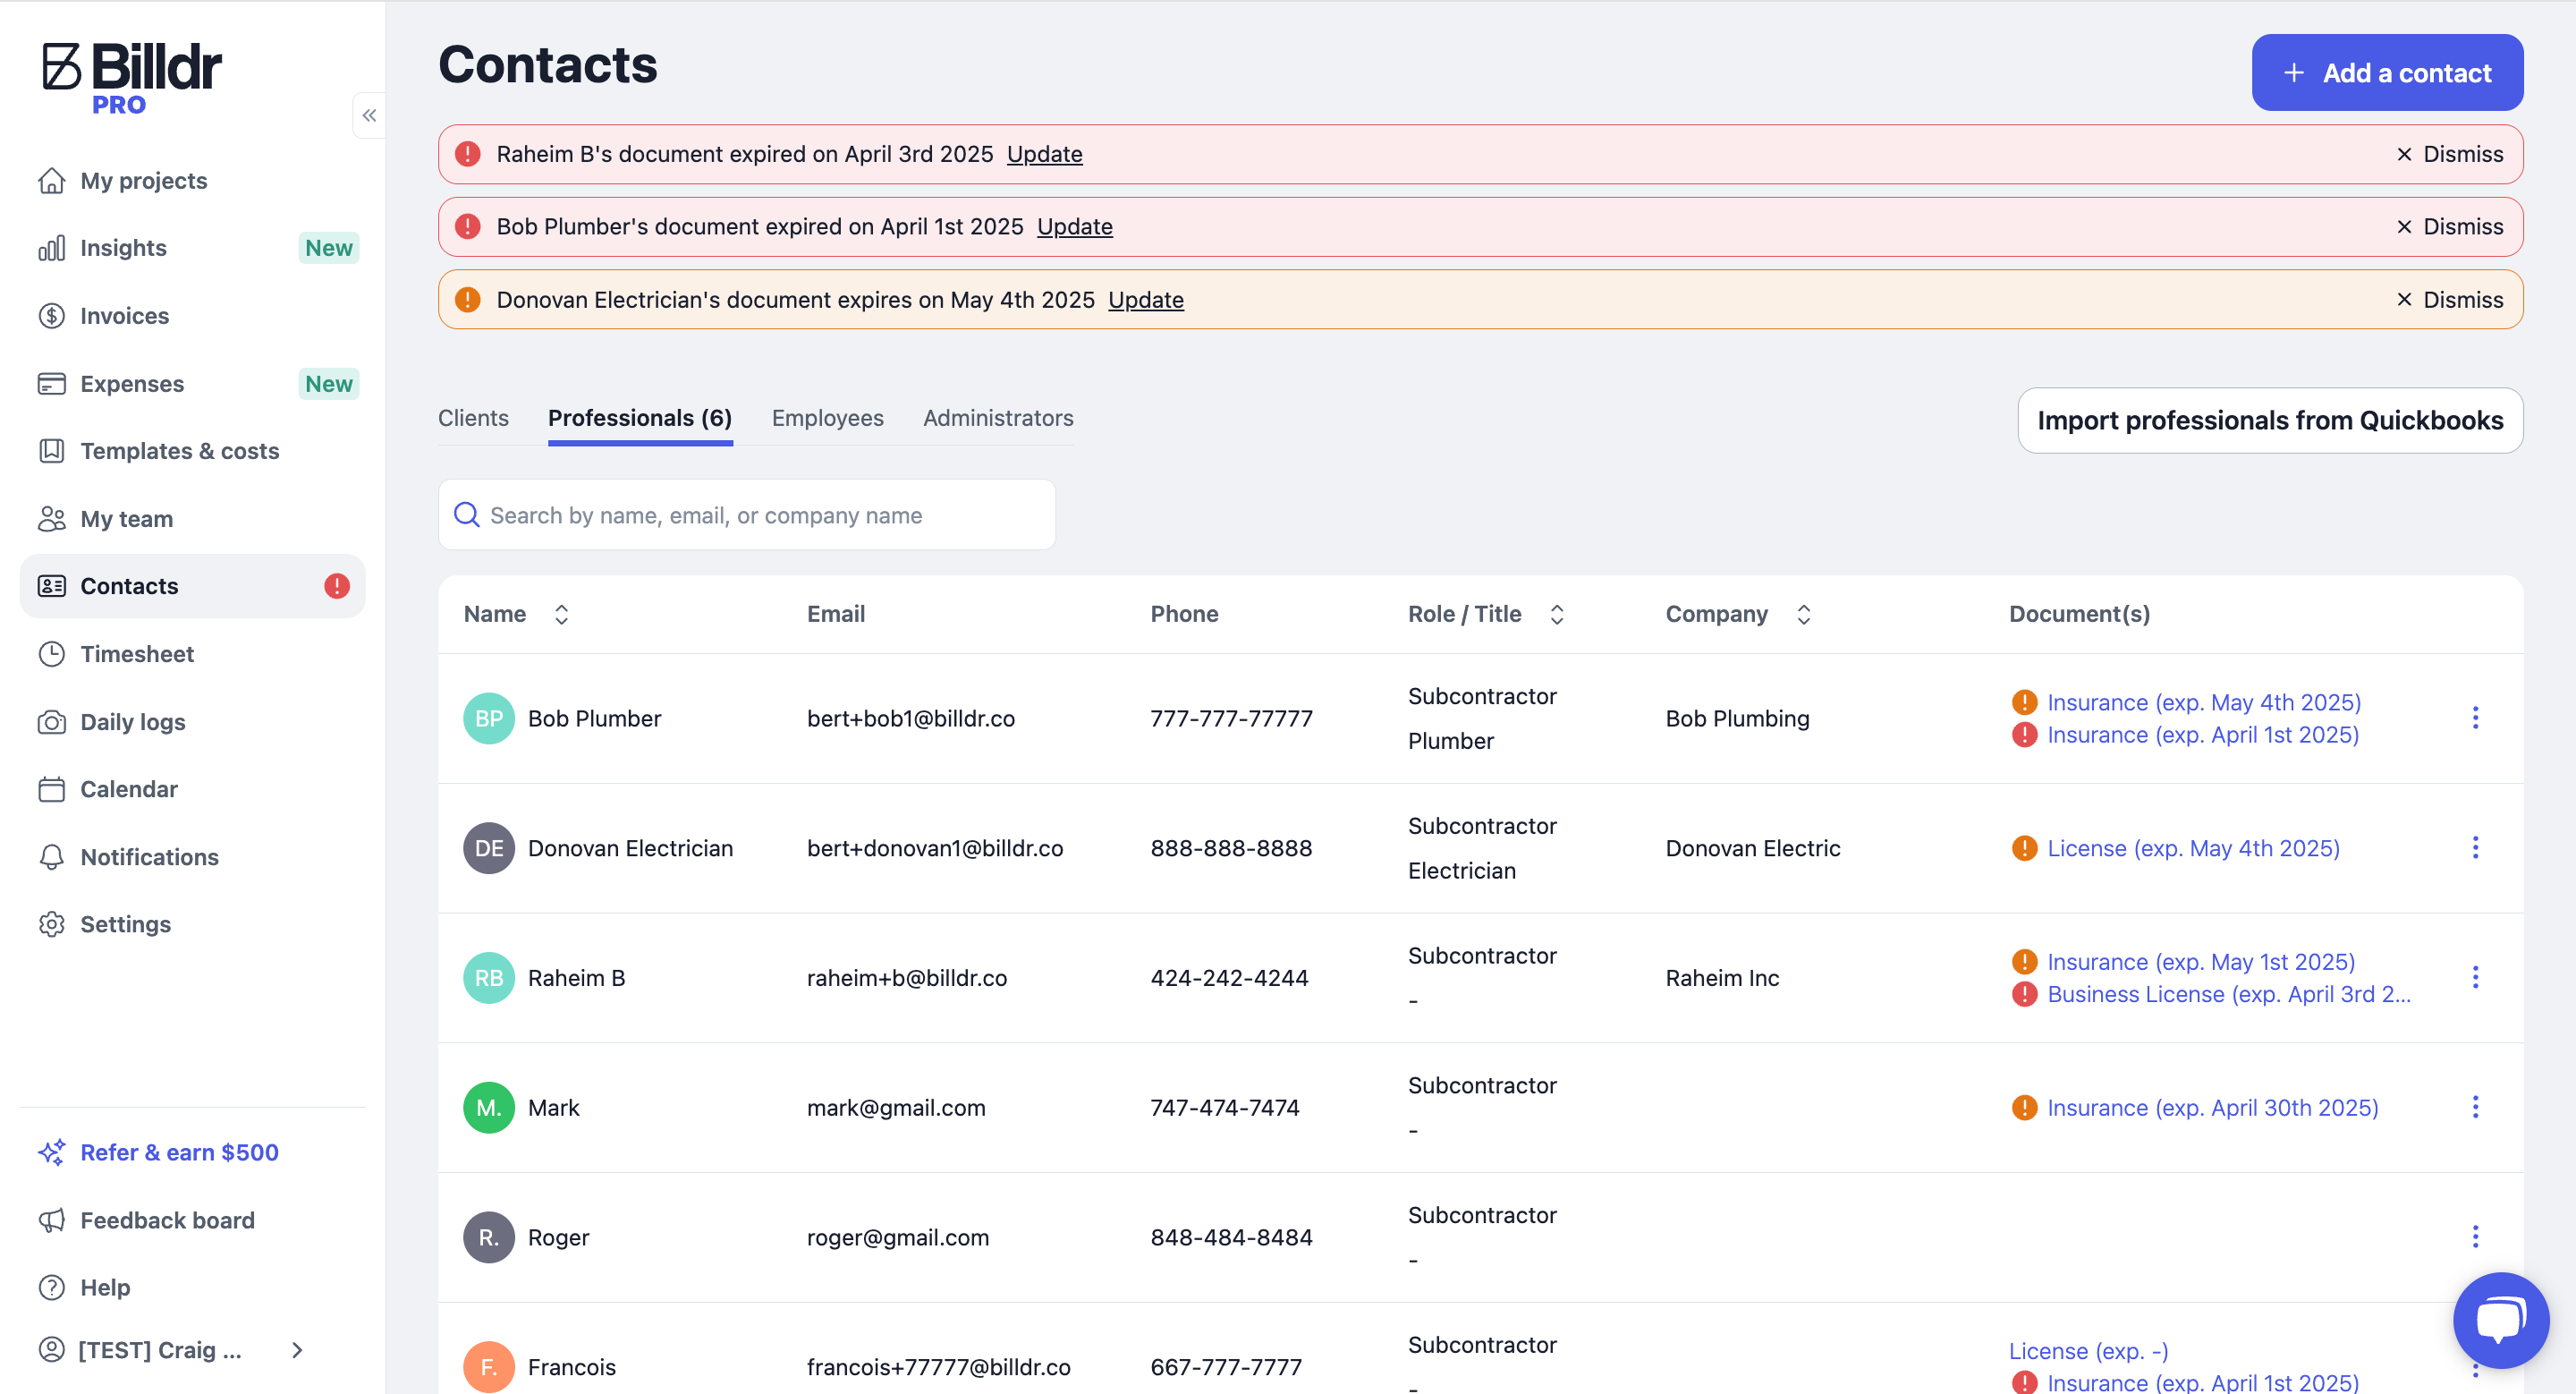Open Bob Plumber's Insurance exp. April 1st document
Image resolution: width=2576 pixels, height=1394 pixels.
(2203, 735)
